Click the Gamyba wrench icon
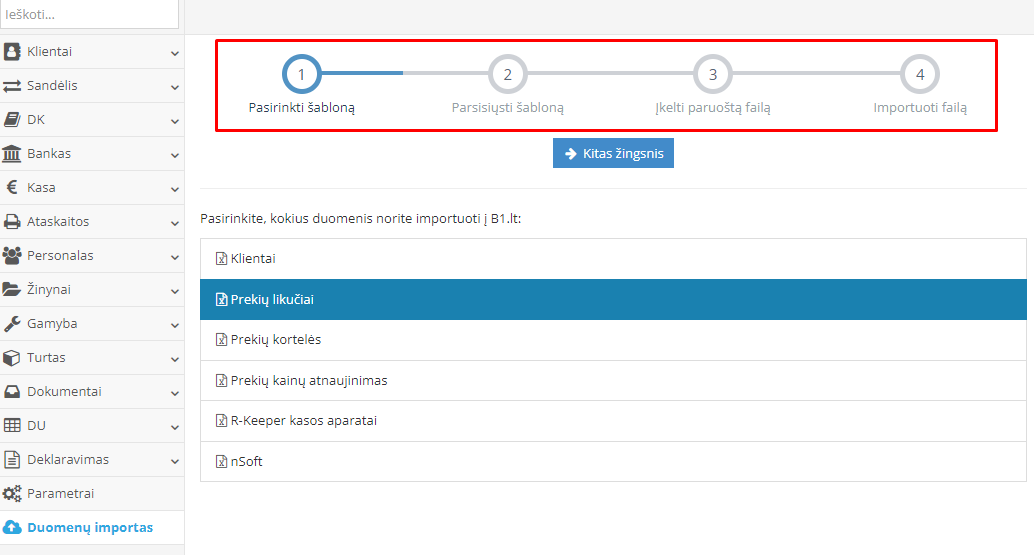 12,324
